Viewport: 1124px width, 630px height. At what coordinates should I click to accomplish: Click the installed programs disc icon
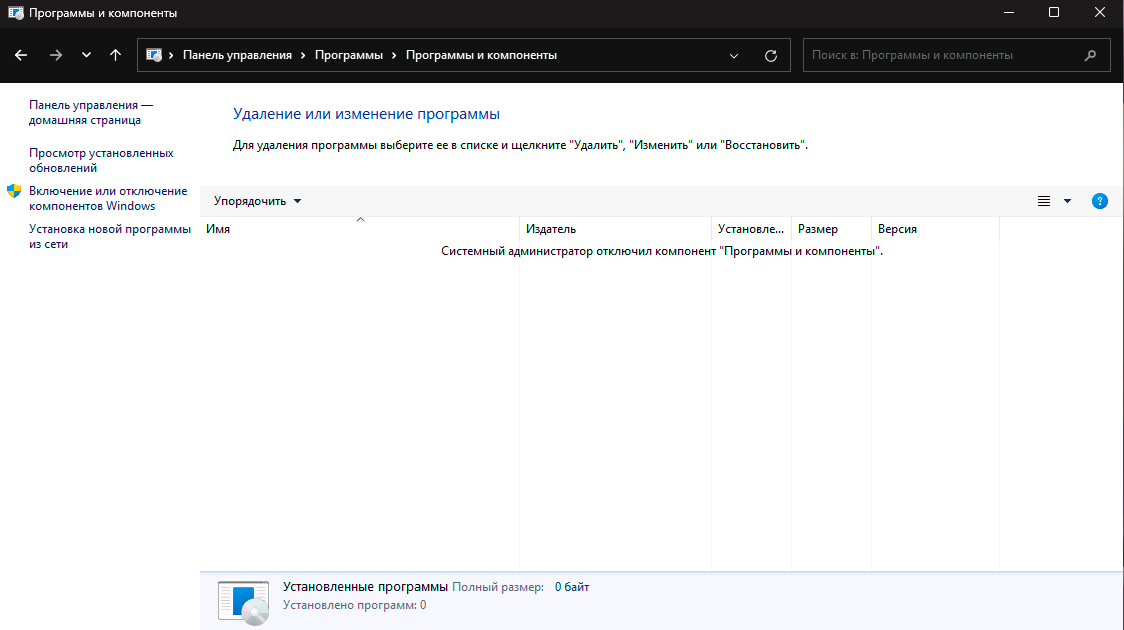click(x=244, y=602)
